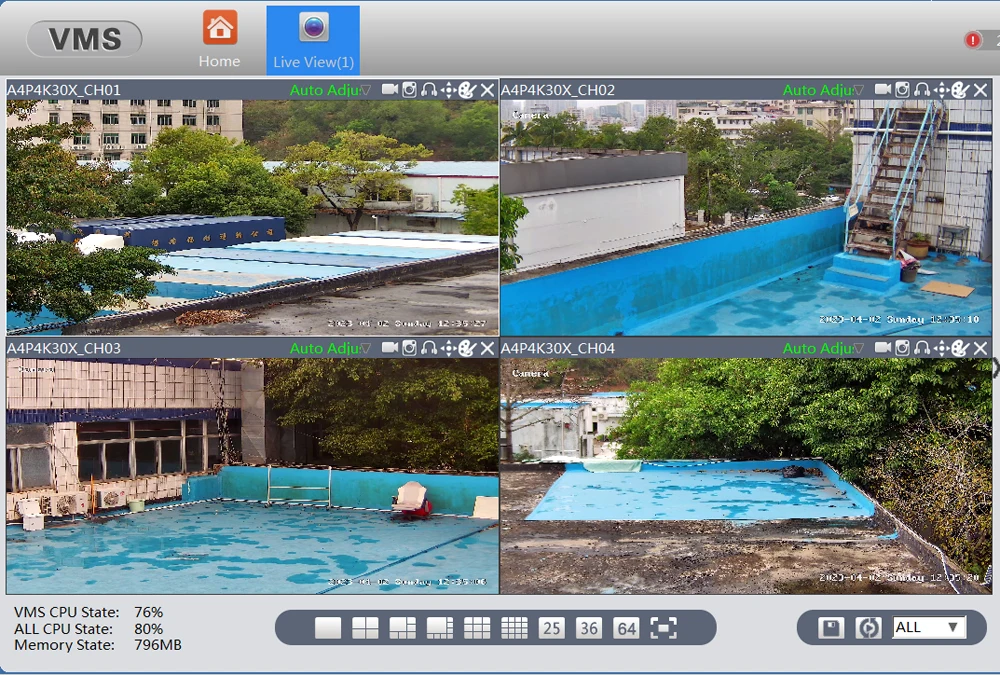
Task: Select the 4-window grid layout
Action: pyautogui.click(x=365, y=628)
